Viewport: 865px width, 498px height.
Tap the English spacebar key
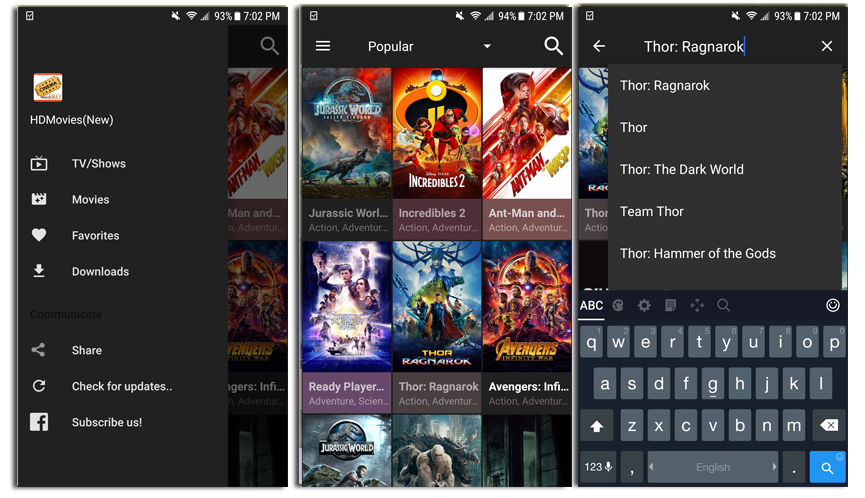click(713, 467)
